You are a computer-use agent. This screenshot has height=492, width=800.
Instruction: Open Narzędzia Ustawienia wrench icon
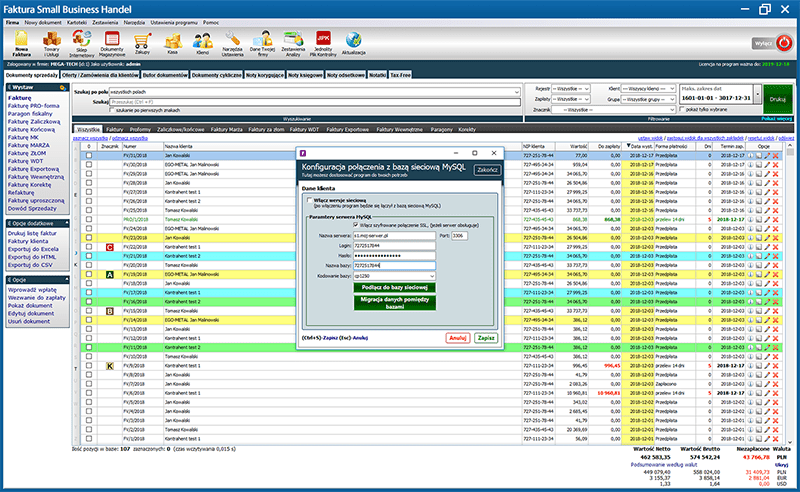(x=233, y=43)
